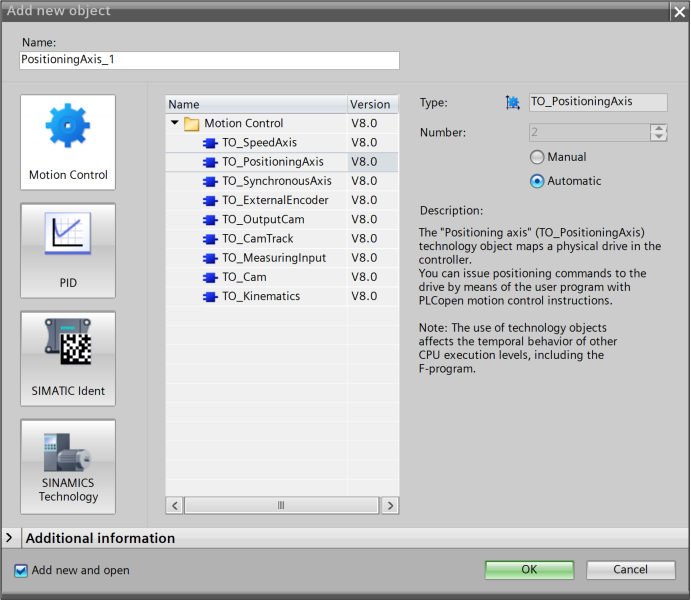
Task: Click the list's scroll left arrow
Action: tap(175, 505)
